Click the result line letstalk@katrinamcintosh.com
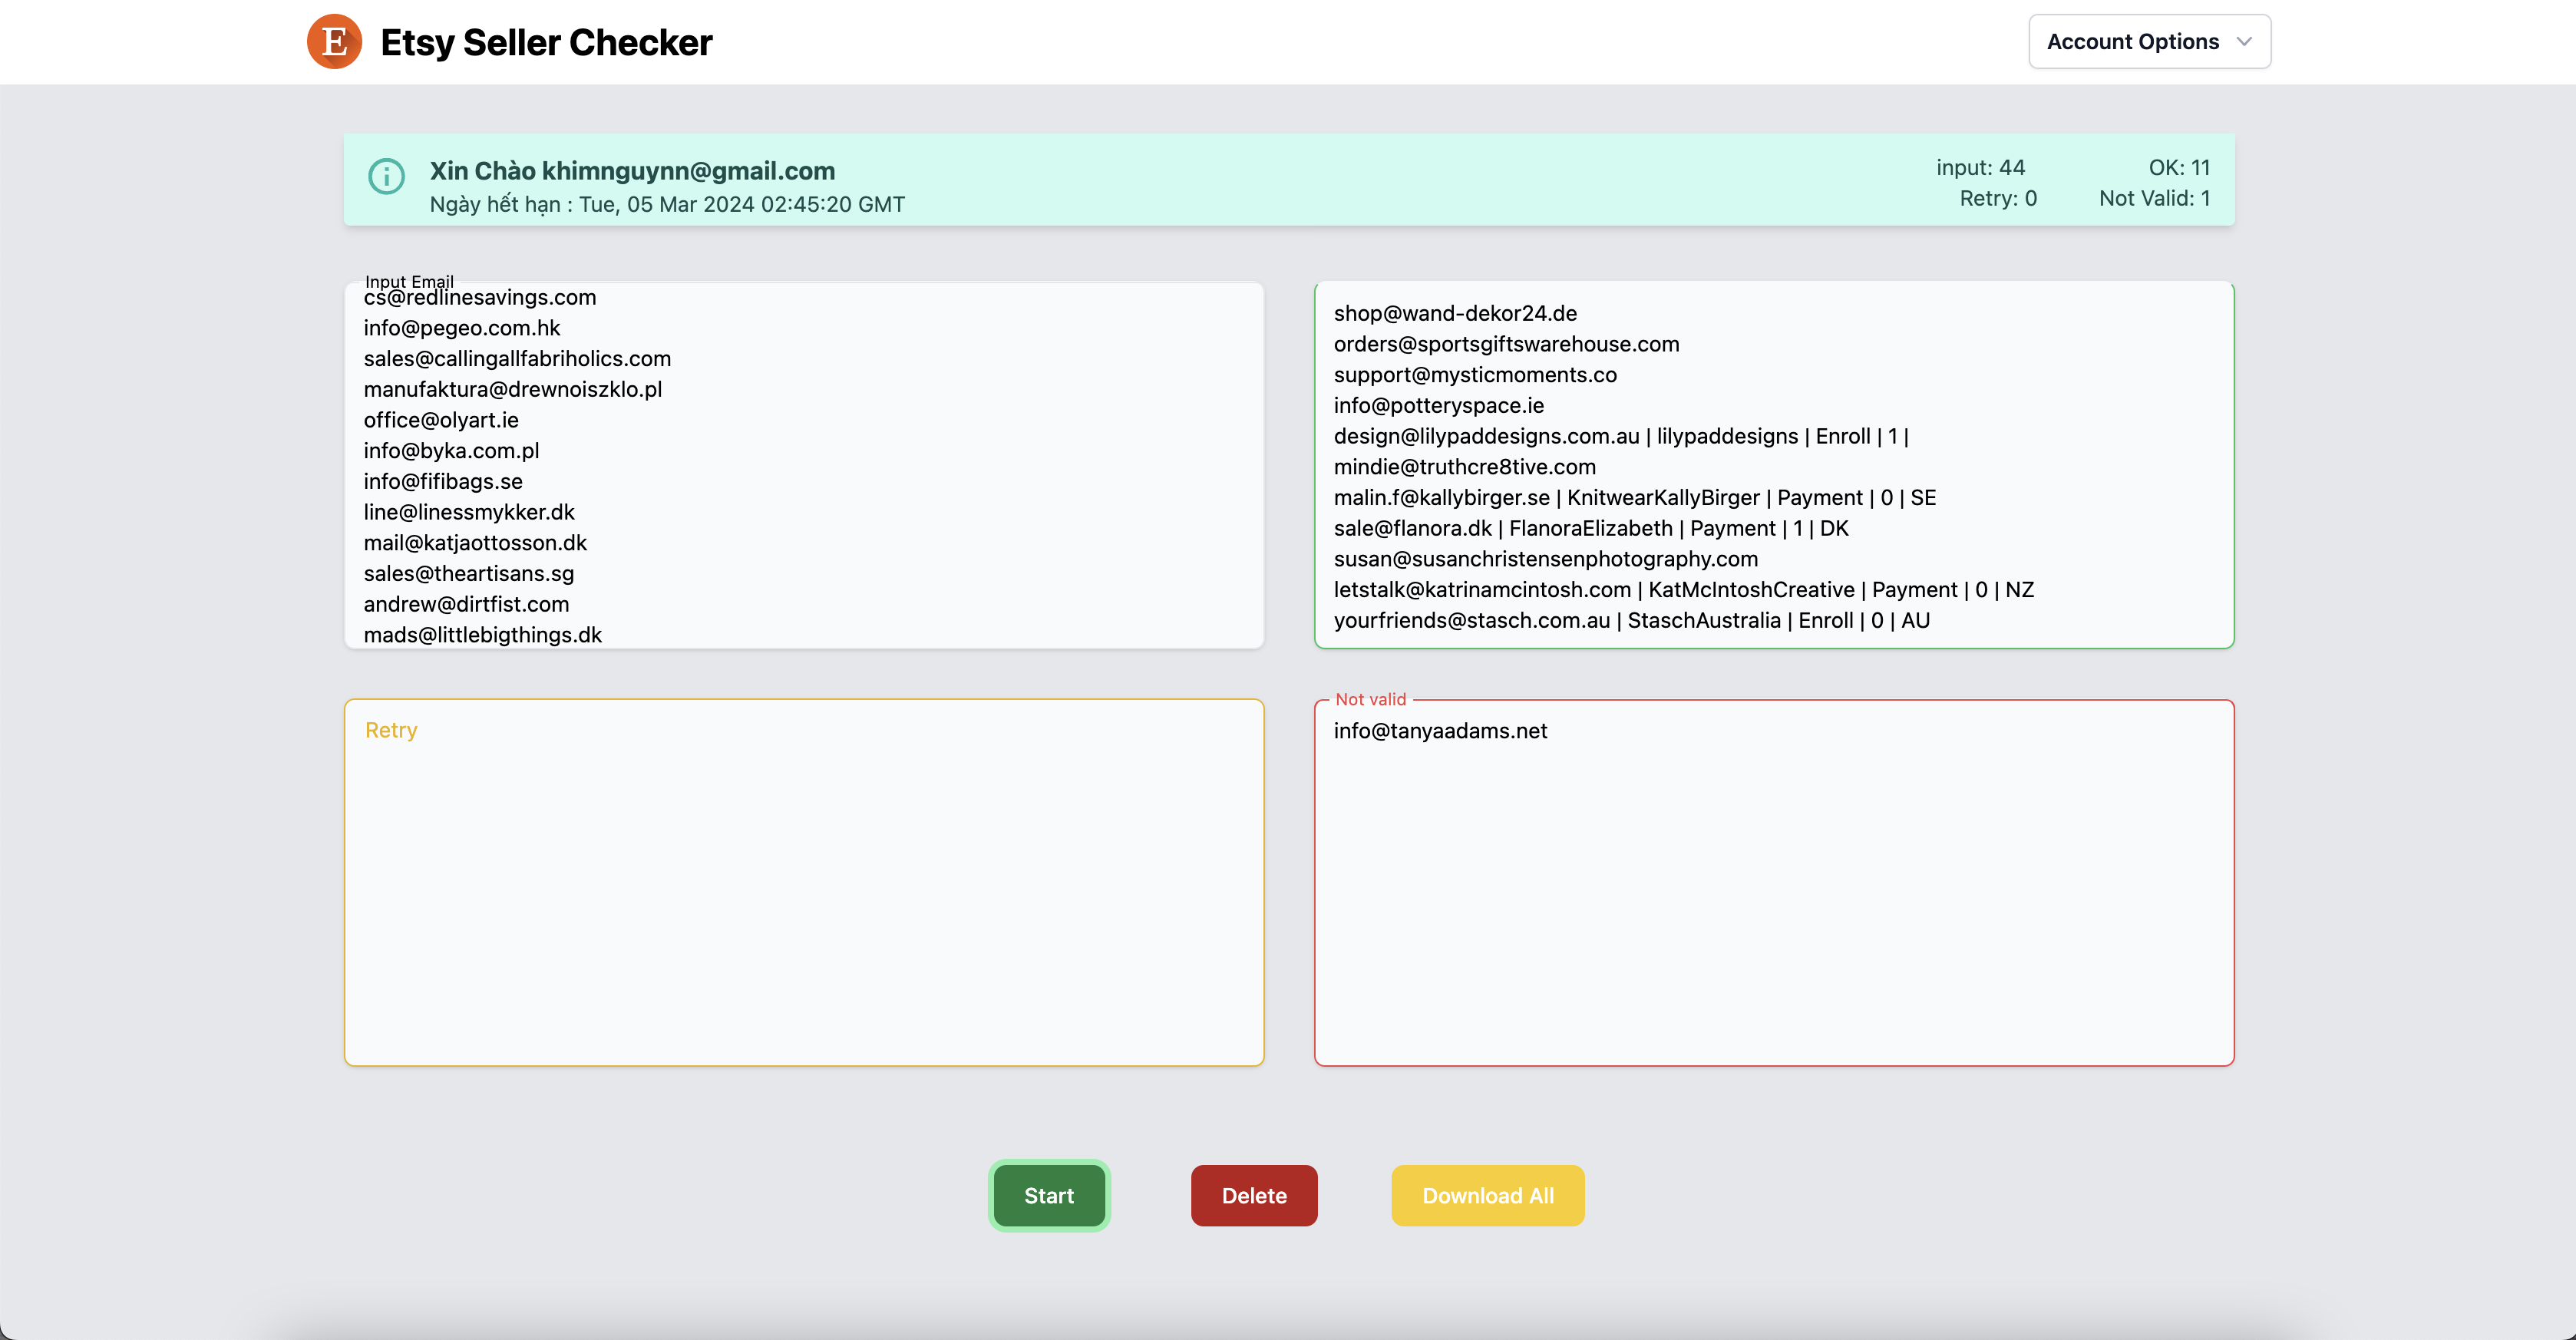This screenshot has width=2576, height=1340. click(x=1684, y=589)
